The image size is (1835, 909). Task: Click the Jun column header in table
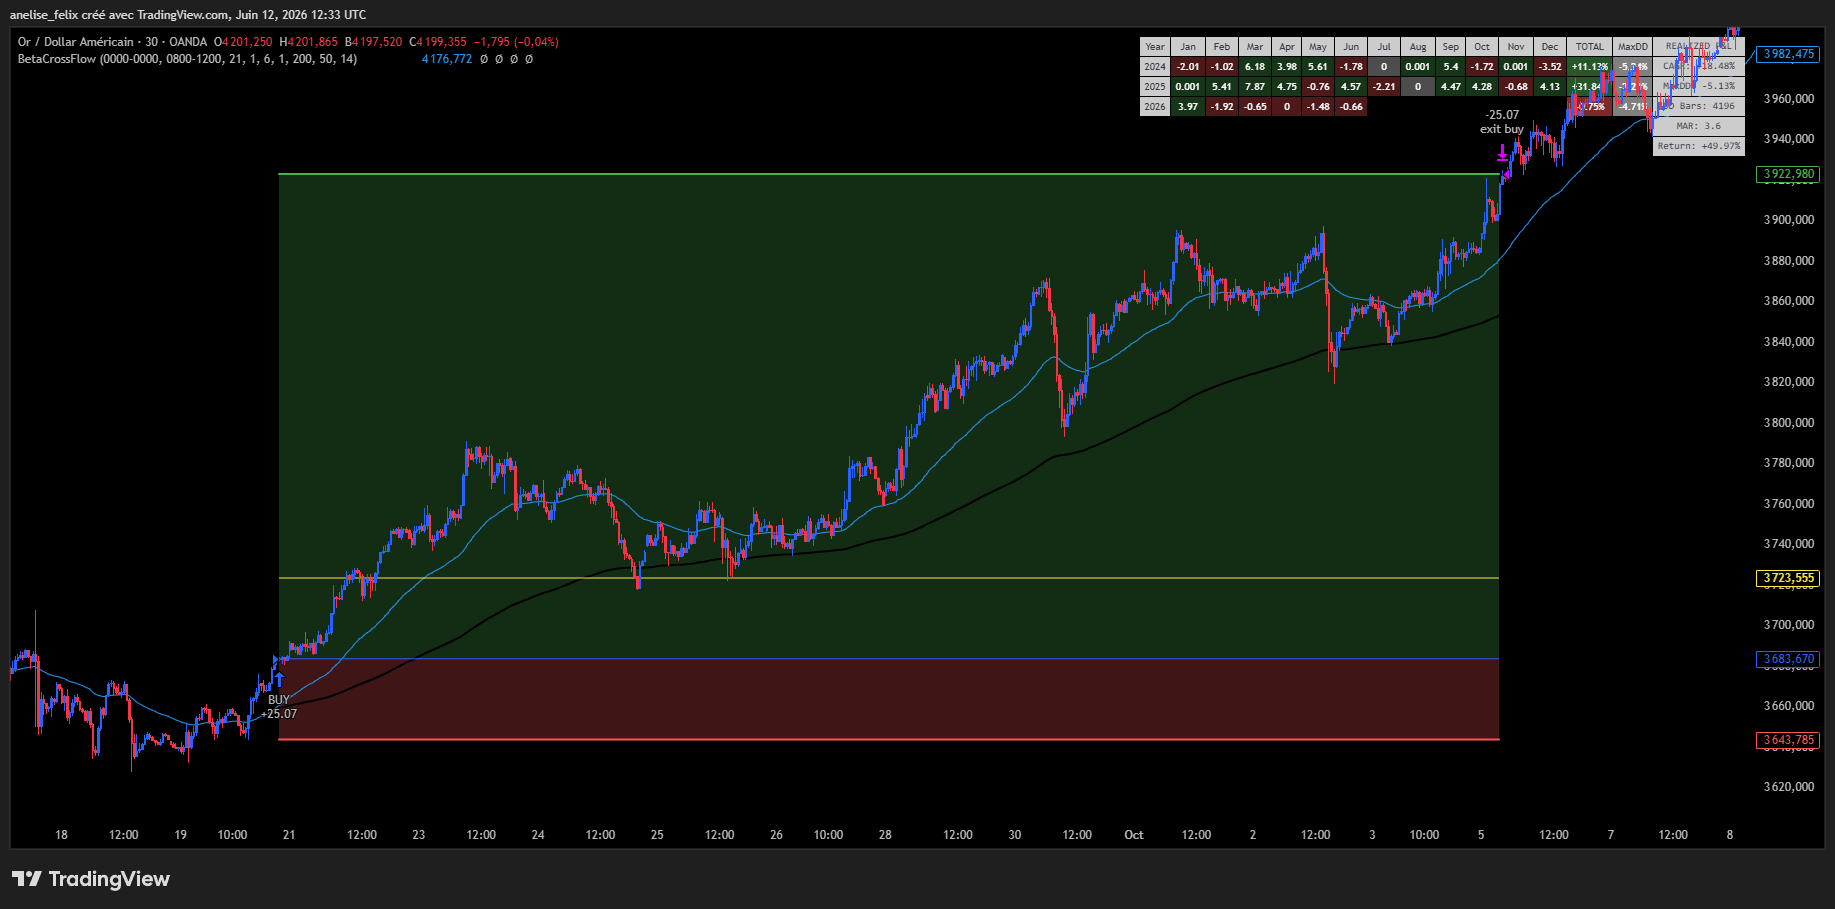[1351, 47]
